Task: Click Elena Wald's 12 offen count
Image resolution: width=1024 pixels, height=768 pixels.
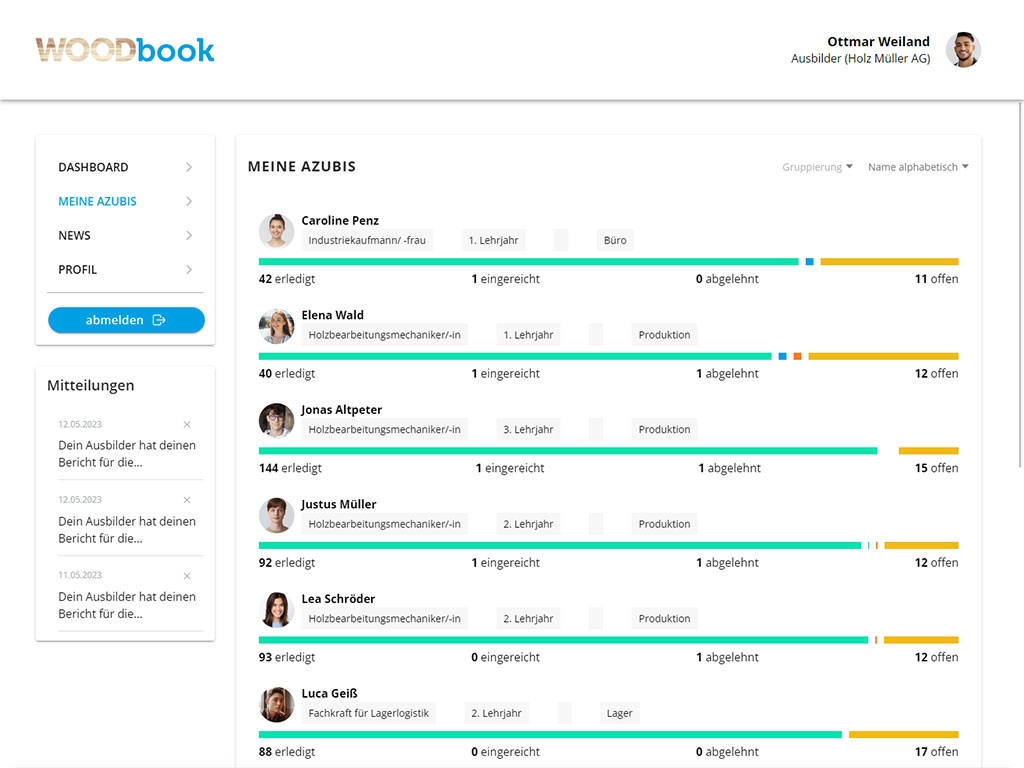Action: point(936,374)
